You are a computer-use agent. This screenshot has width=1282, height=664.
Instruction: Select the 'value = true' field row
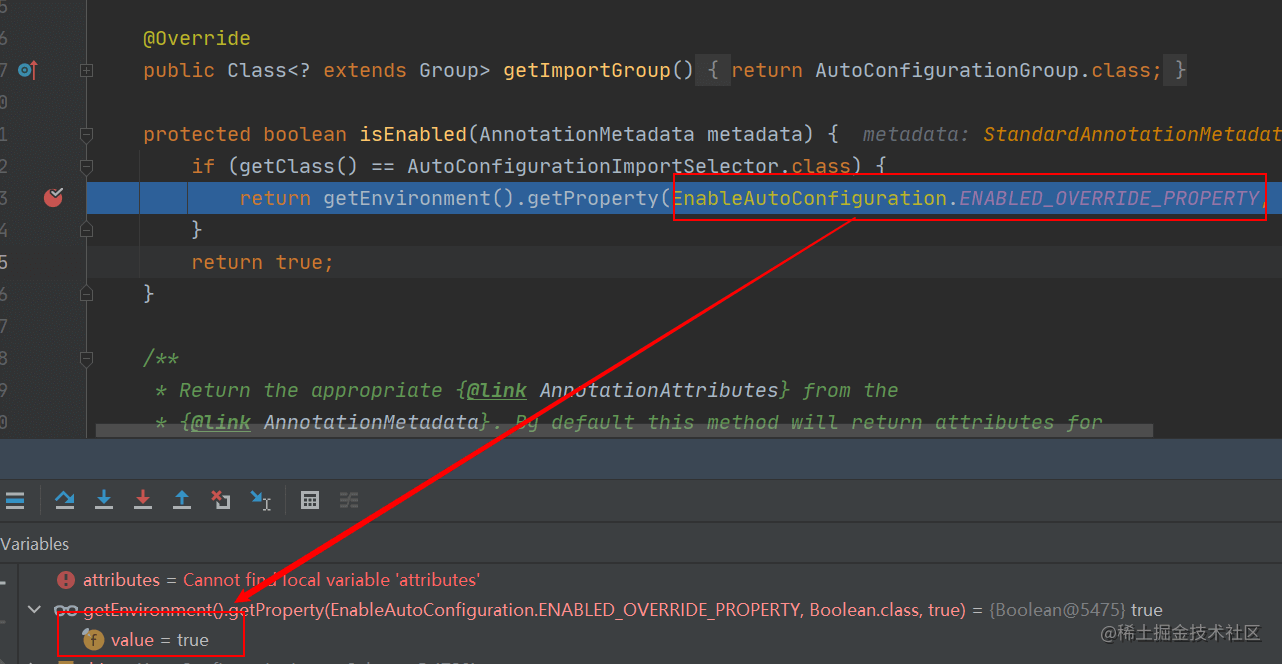pyautogui.click(x=160, y=640)
